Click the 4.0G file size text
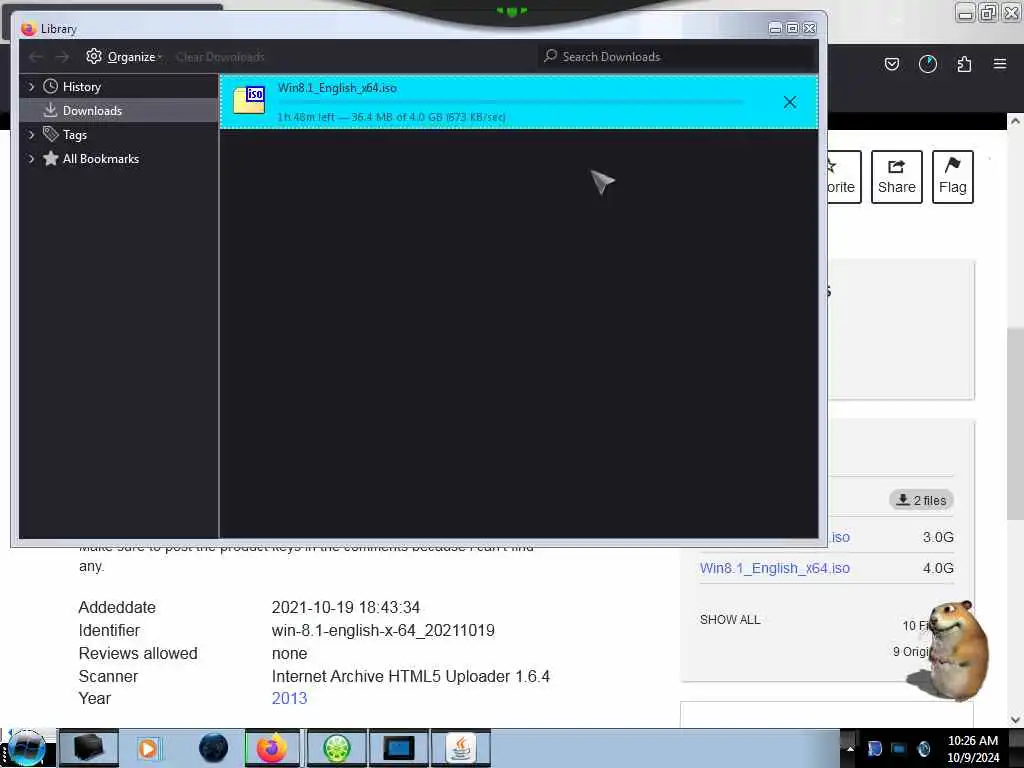Viewport: 1024px width, 768px height. coord(938,568)
